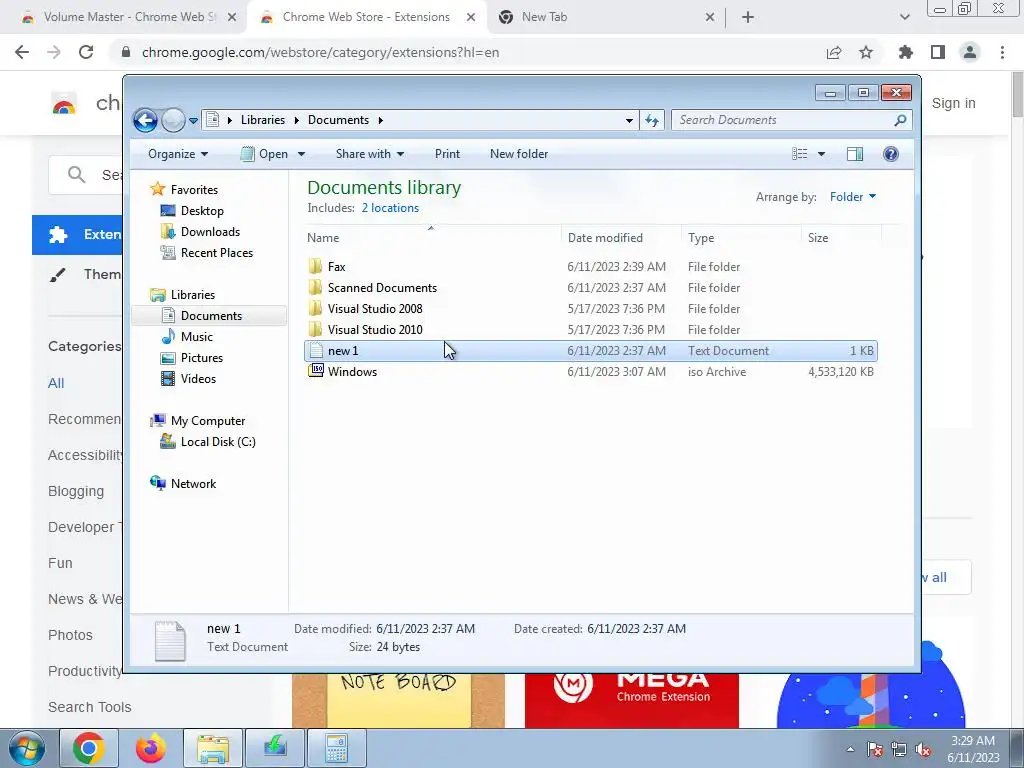Image resolution: width=1024 pixels, height=768 pixels.
Task: Select the Windows iso archive file
Action: point(590,372)
